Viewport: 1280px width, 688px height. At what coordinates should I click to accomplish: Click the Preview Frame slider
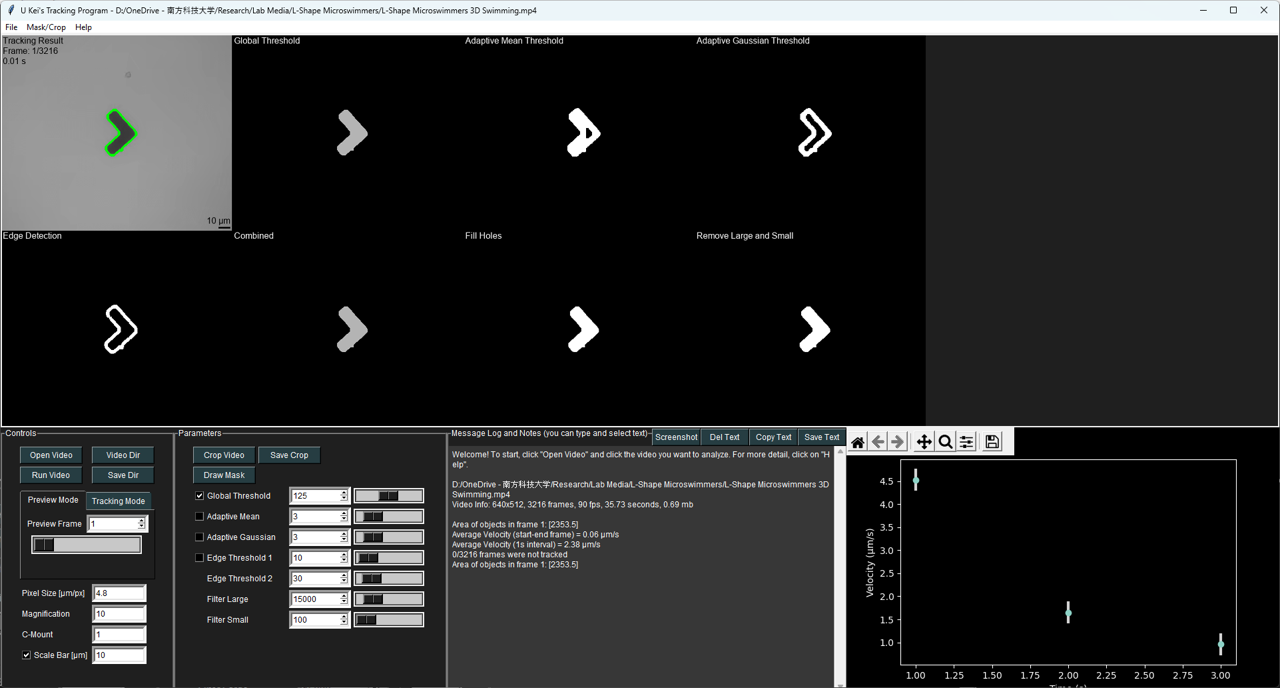point(86,545)
